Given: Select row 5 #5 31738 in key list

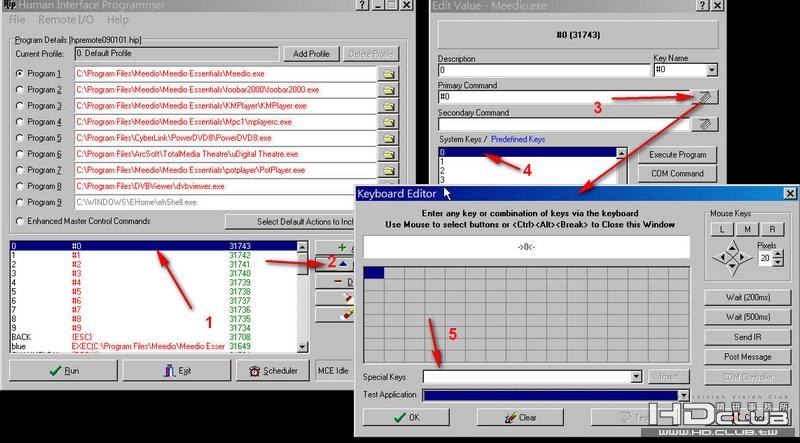Looking at the screenshot, I should [153, 292].
